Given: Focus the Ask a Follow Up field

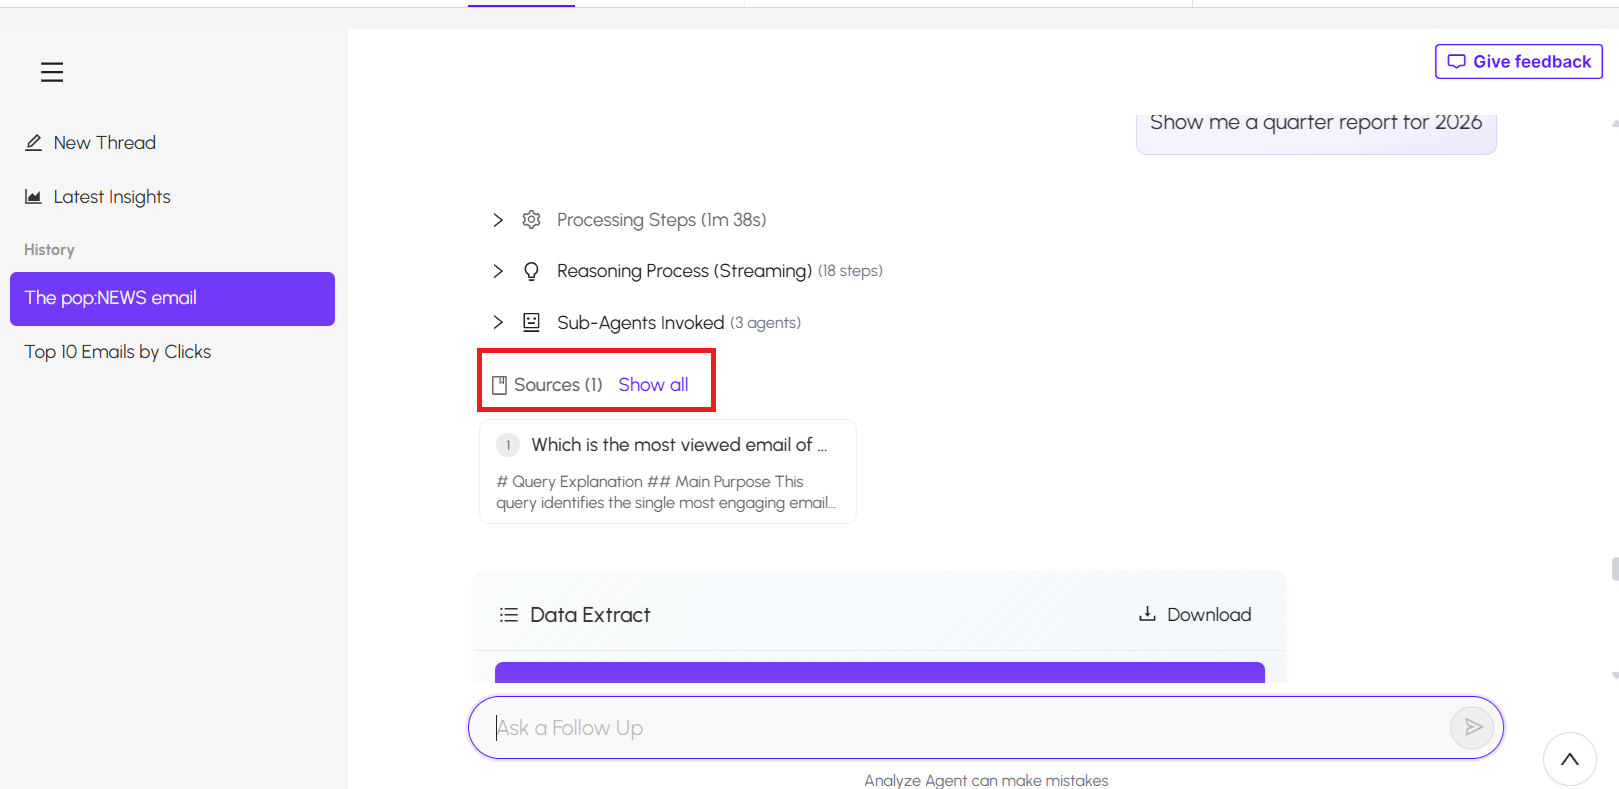Looking at the screenshot, I should pos(960,727).
